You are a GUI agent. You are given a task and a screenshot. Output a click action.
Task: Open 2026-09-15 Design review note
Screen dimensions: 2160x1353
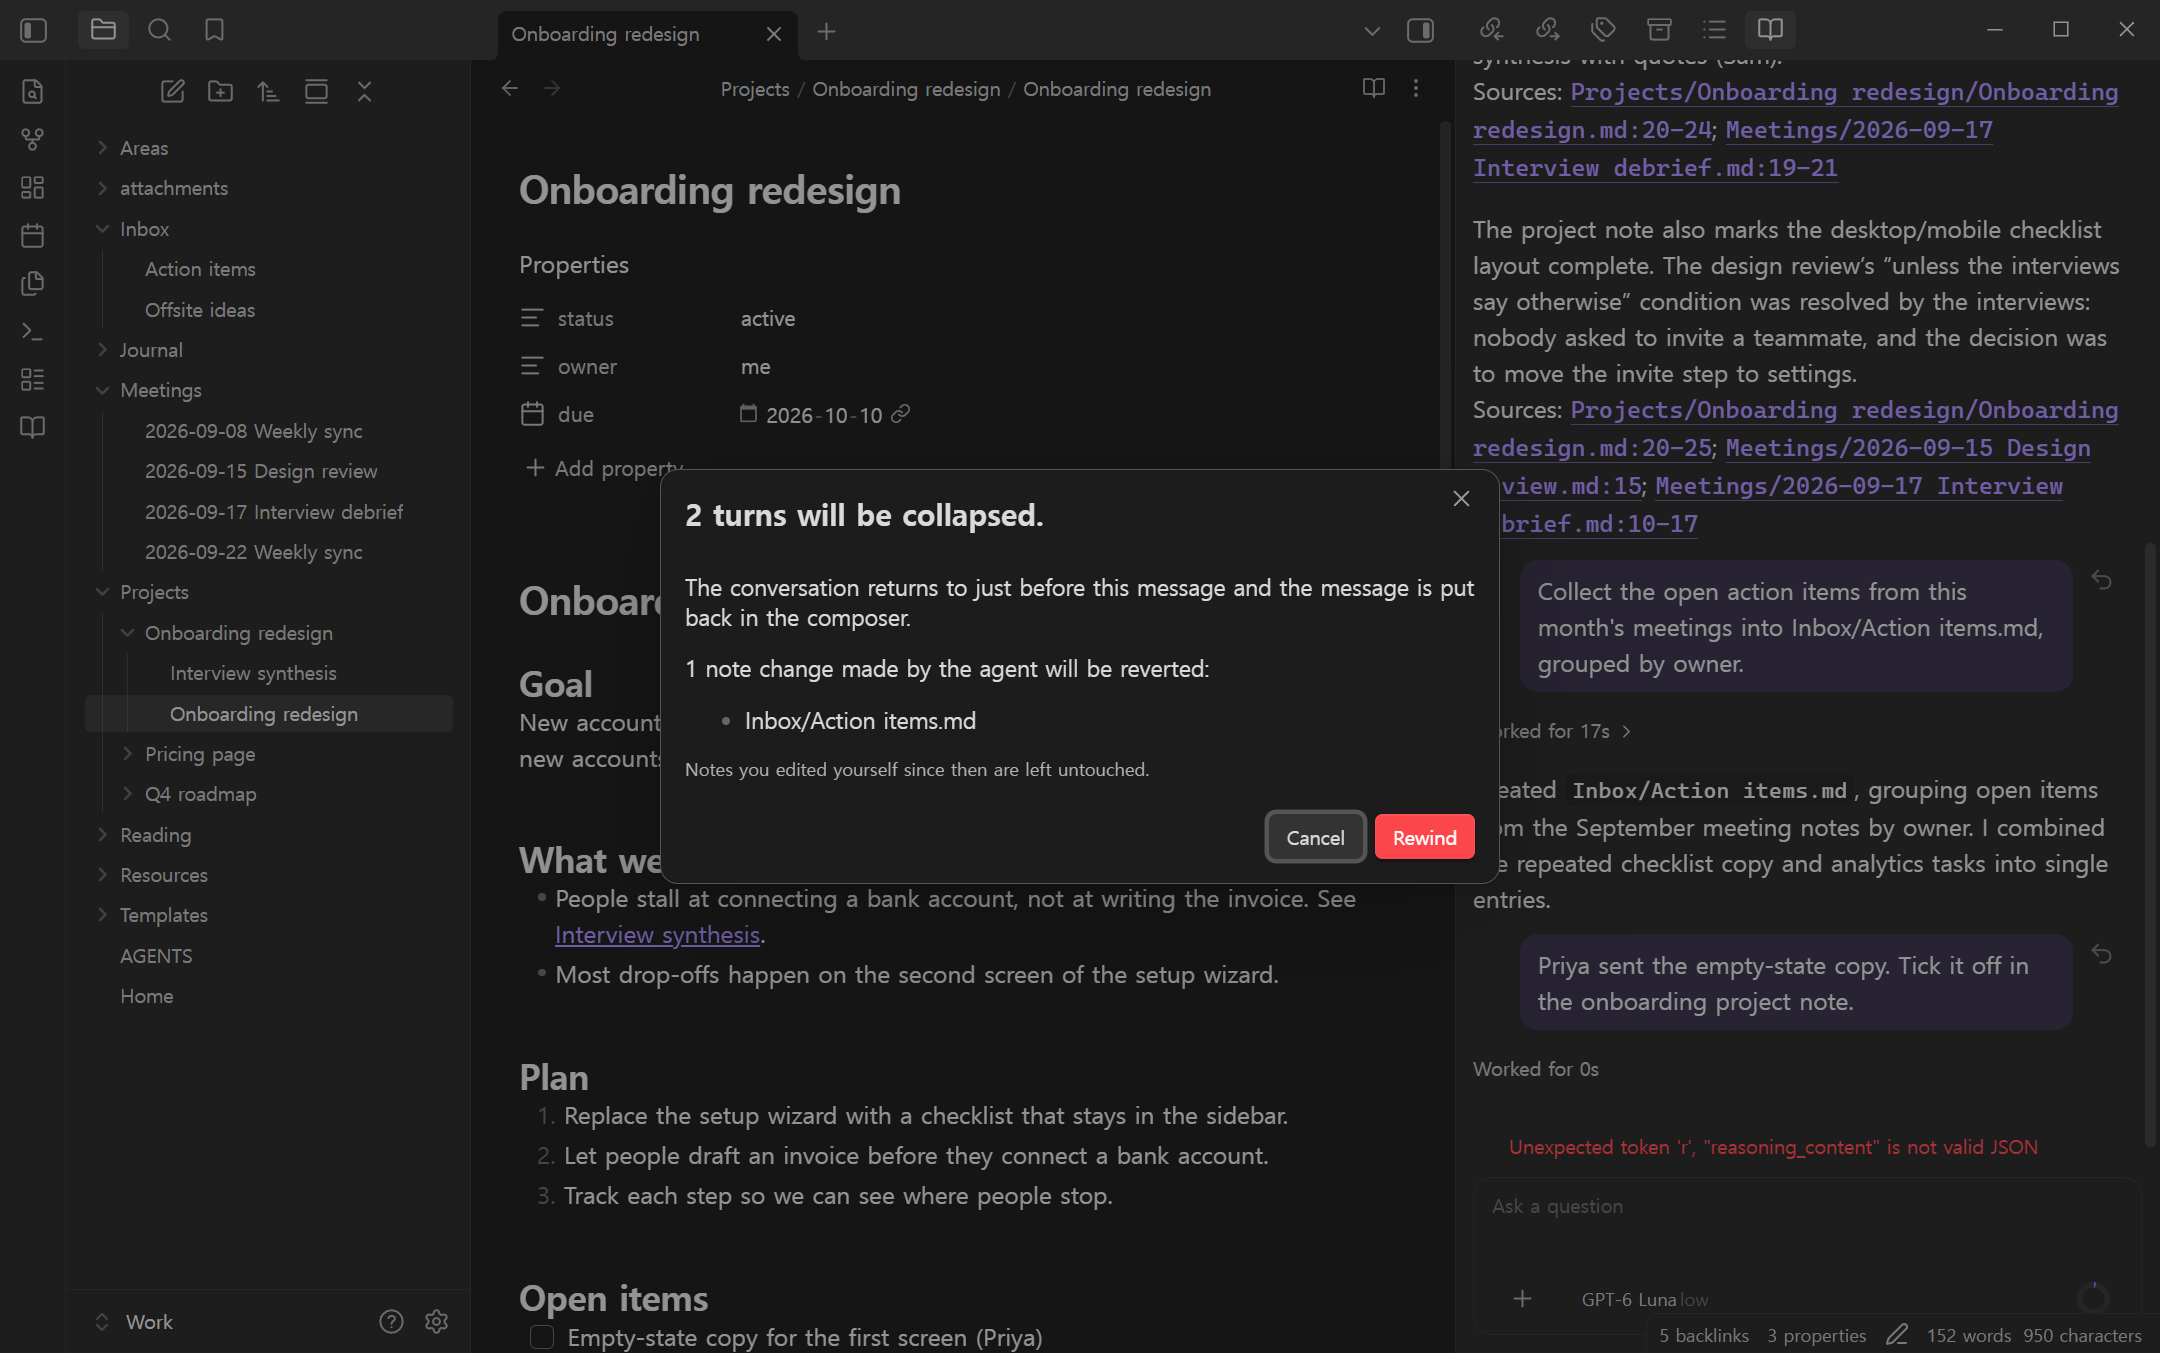(261, 471)
